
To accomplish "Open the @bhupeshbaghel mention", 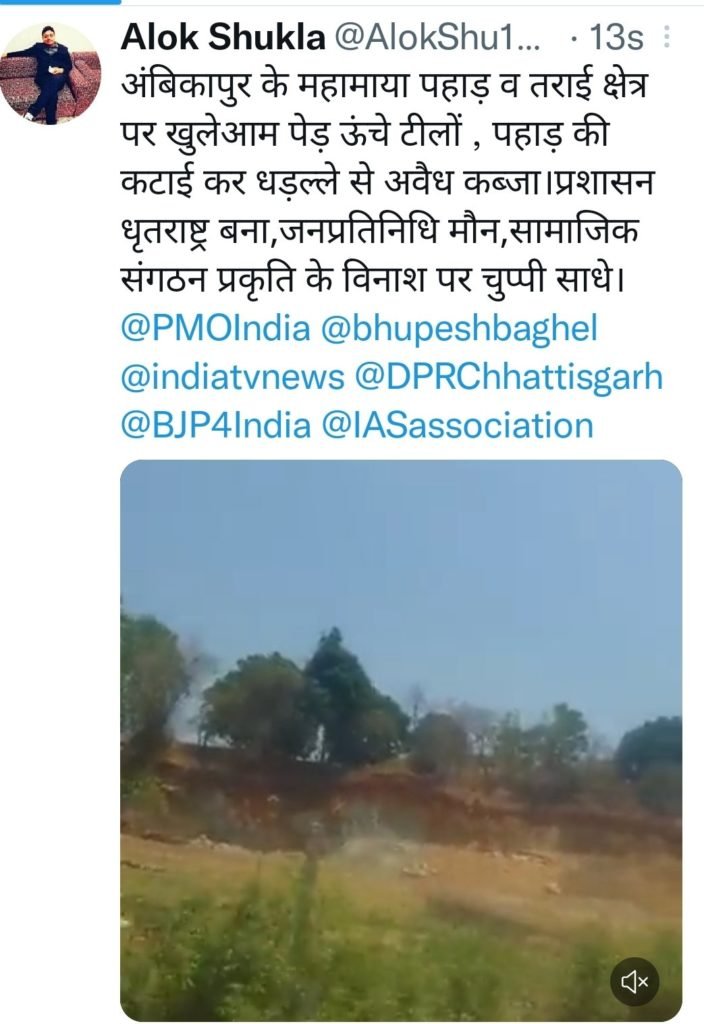I will (x=459, y=328).
